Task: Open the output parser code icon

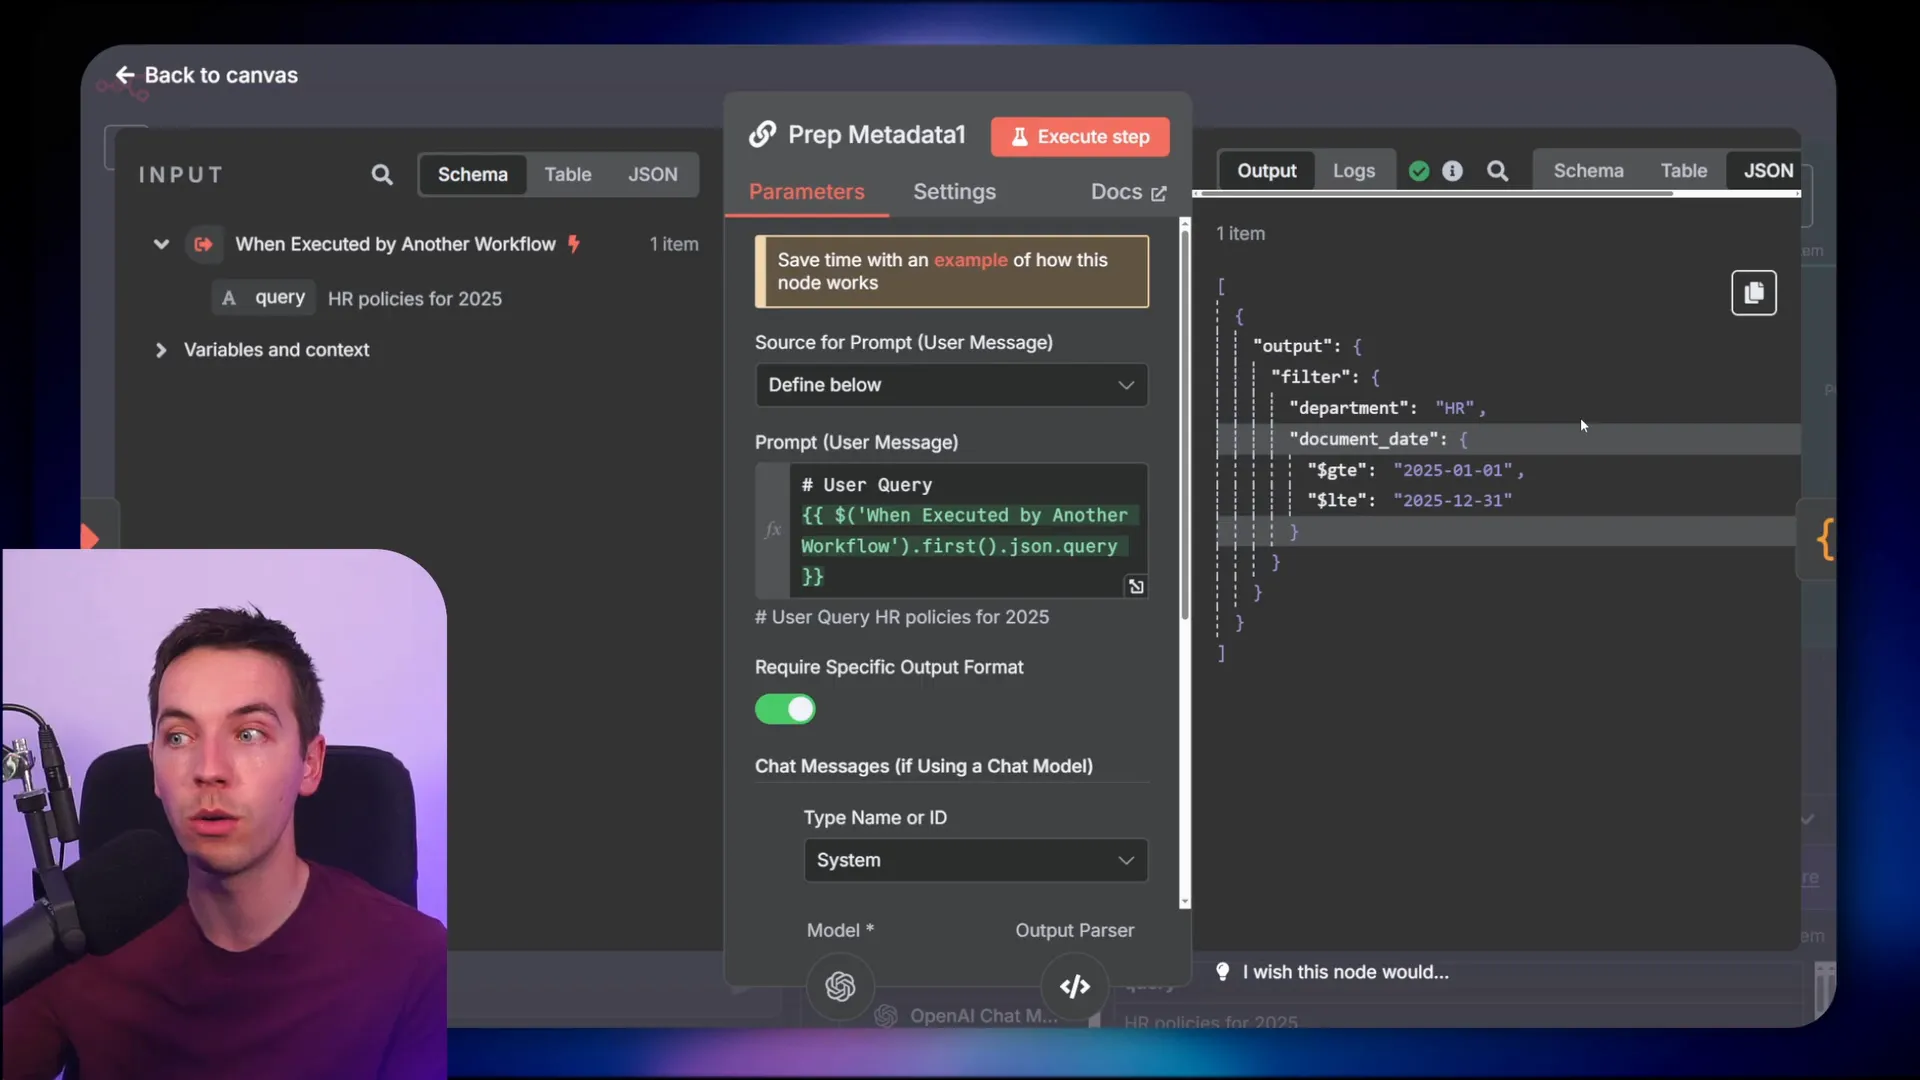Action: tap(1075, 986)
